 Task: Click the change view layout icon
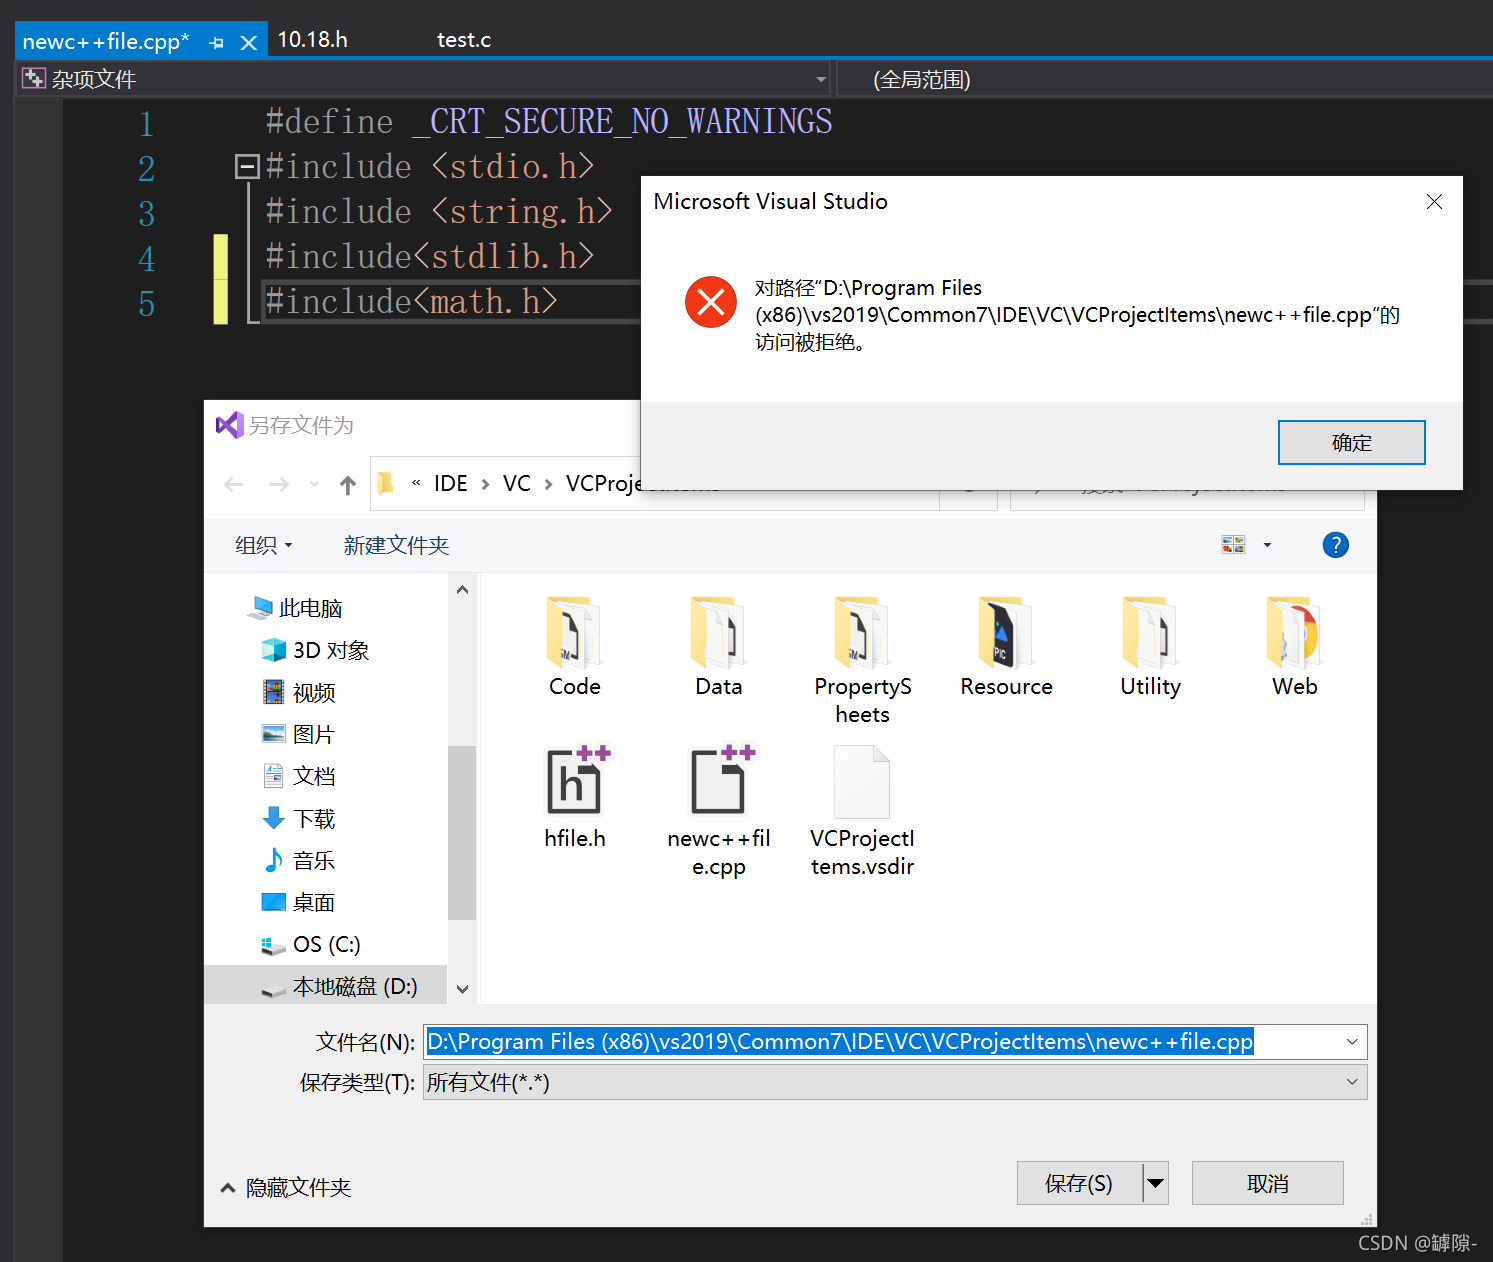1233,544
